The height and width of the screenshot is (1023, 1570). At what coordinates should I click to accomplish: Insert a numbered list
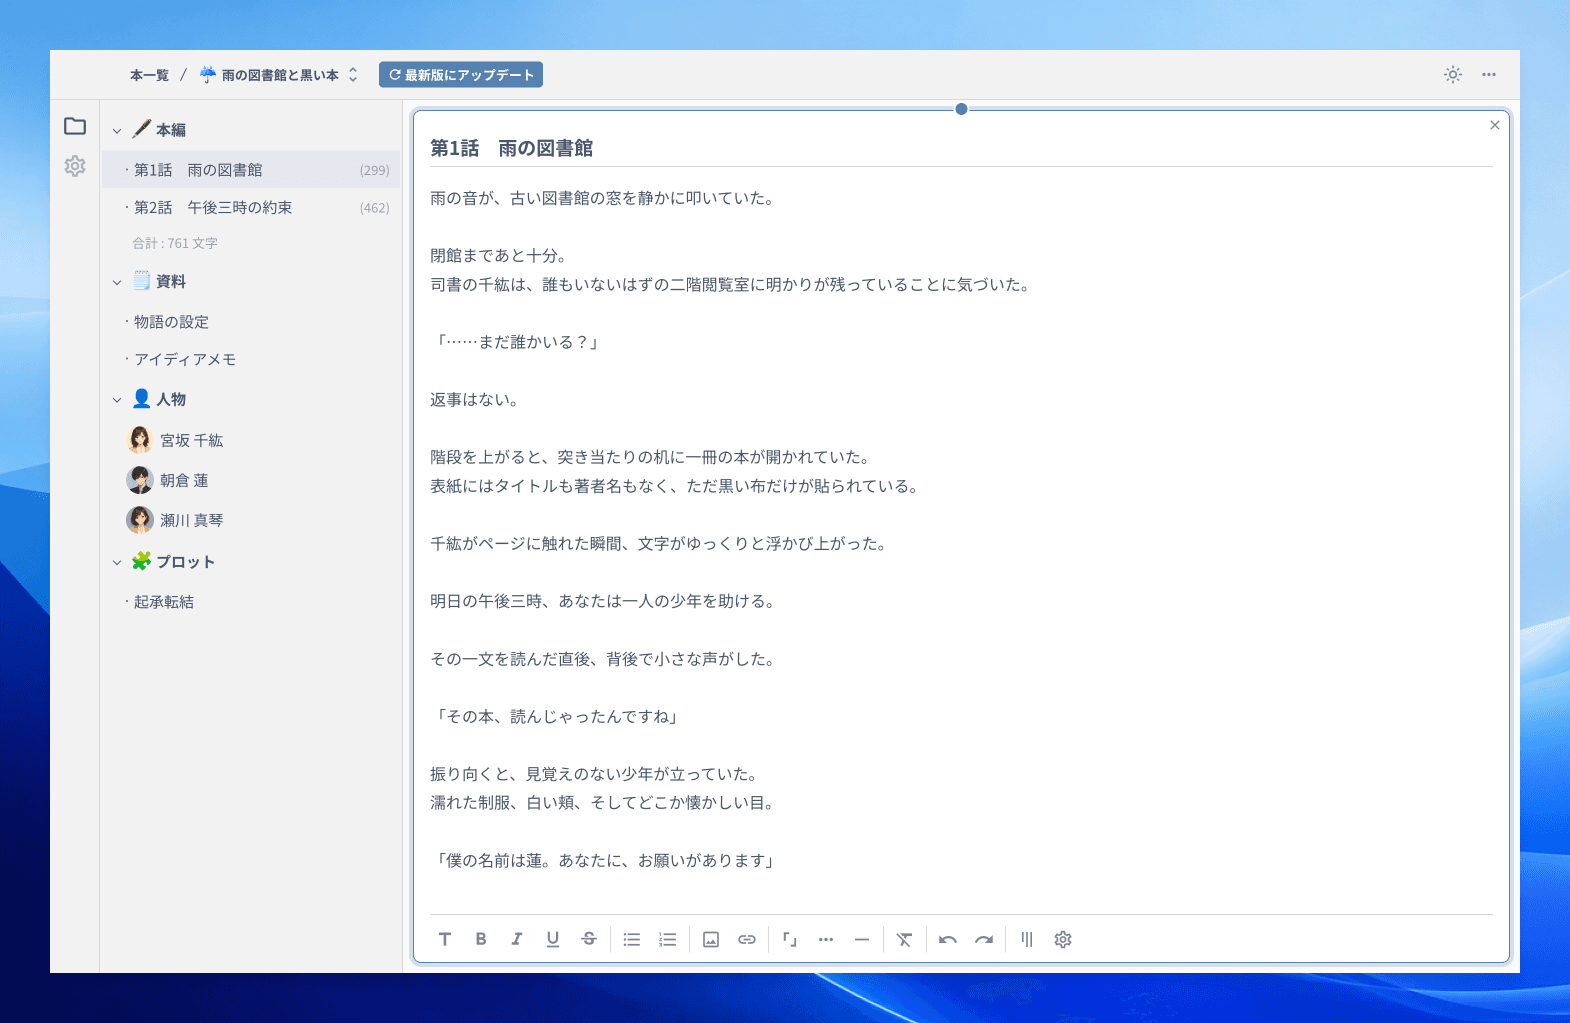(x=668, y=939)
